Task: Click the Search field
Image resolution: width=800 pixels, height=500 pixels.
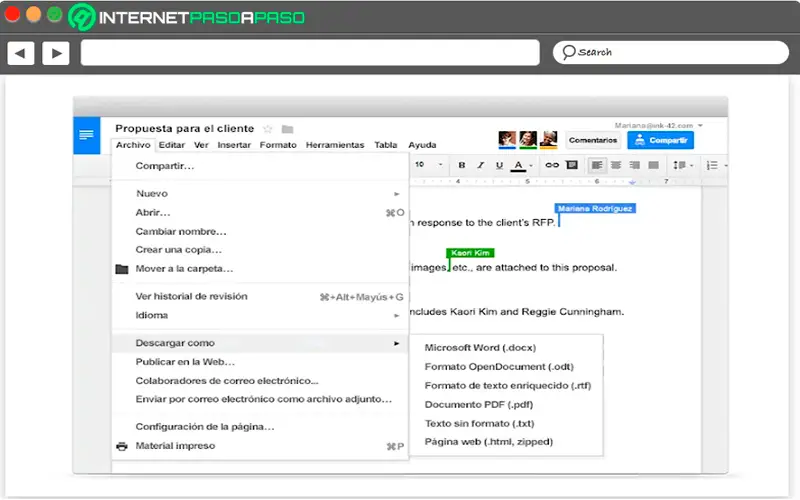Action: pyautogui.click(x=670, y=53)
